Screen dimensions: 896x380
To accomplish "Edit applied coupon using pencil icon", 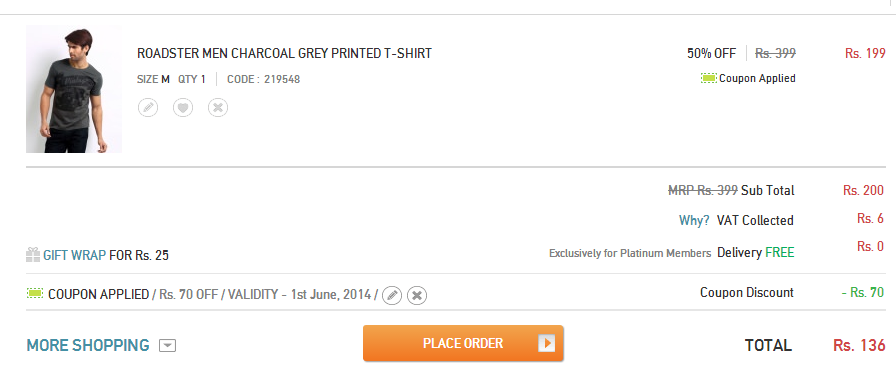I will (392, 295).
